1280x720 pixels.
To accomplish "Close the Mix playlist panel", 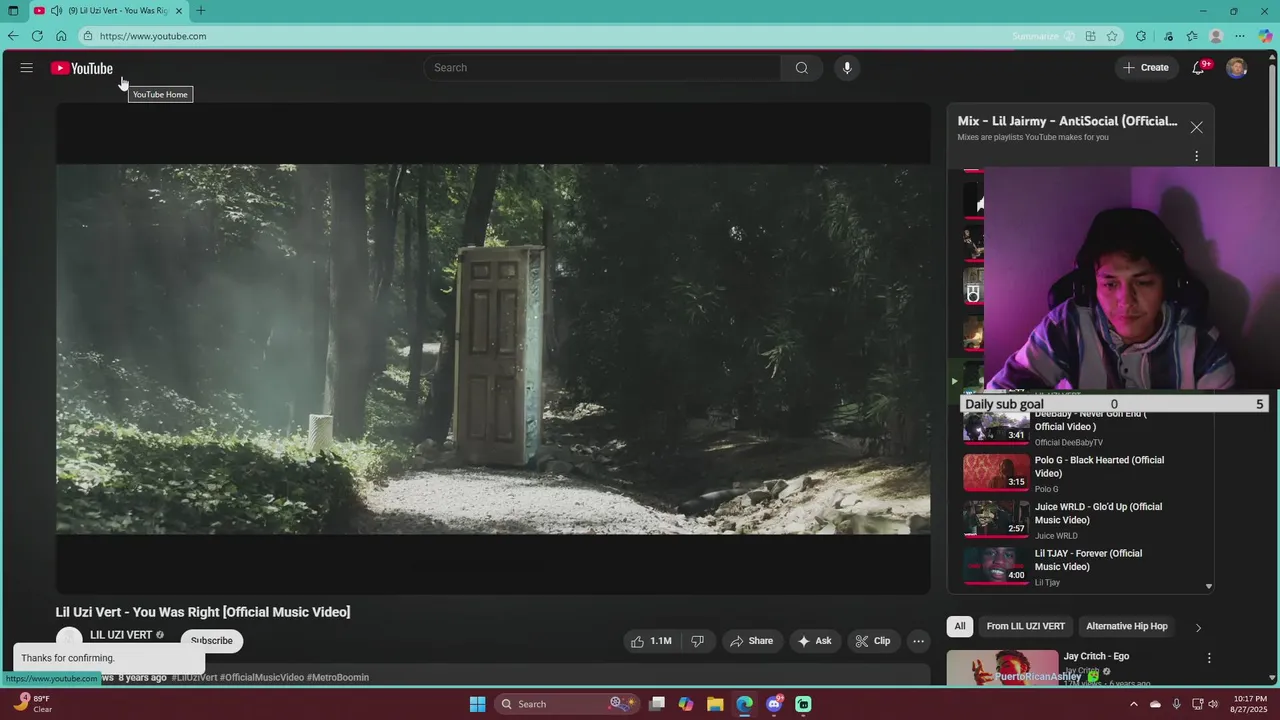I will (x=1196, y=128).
